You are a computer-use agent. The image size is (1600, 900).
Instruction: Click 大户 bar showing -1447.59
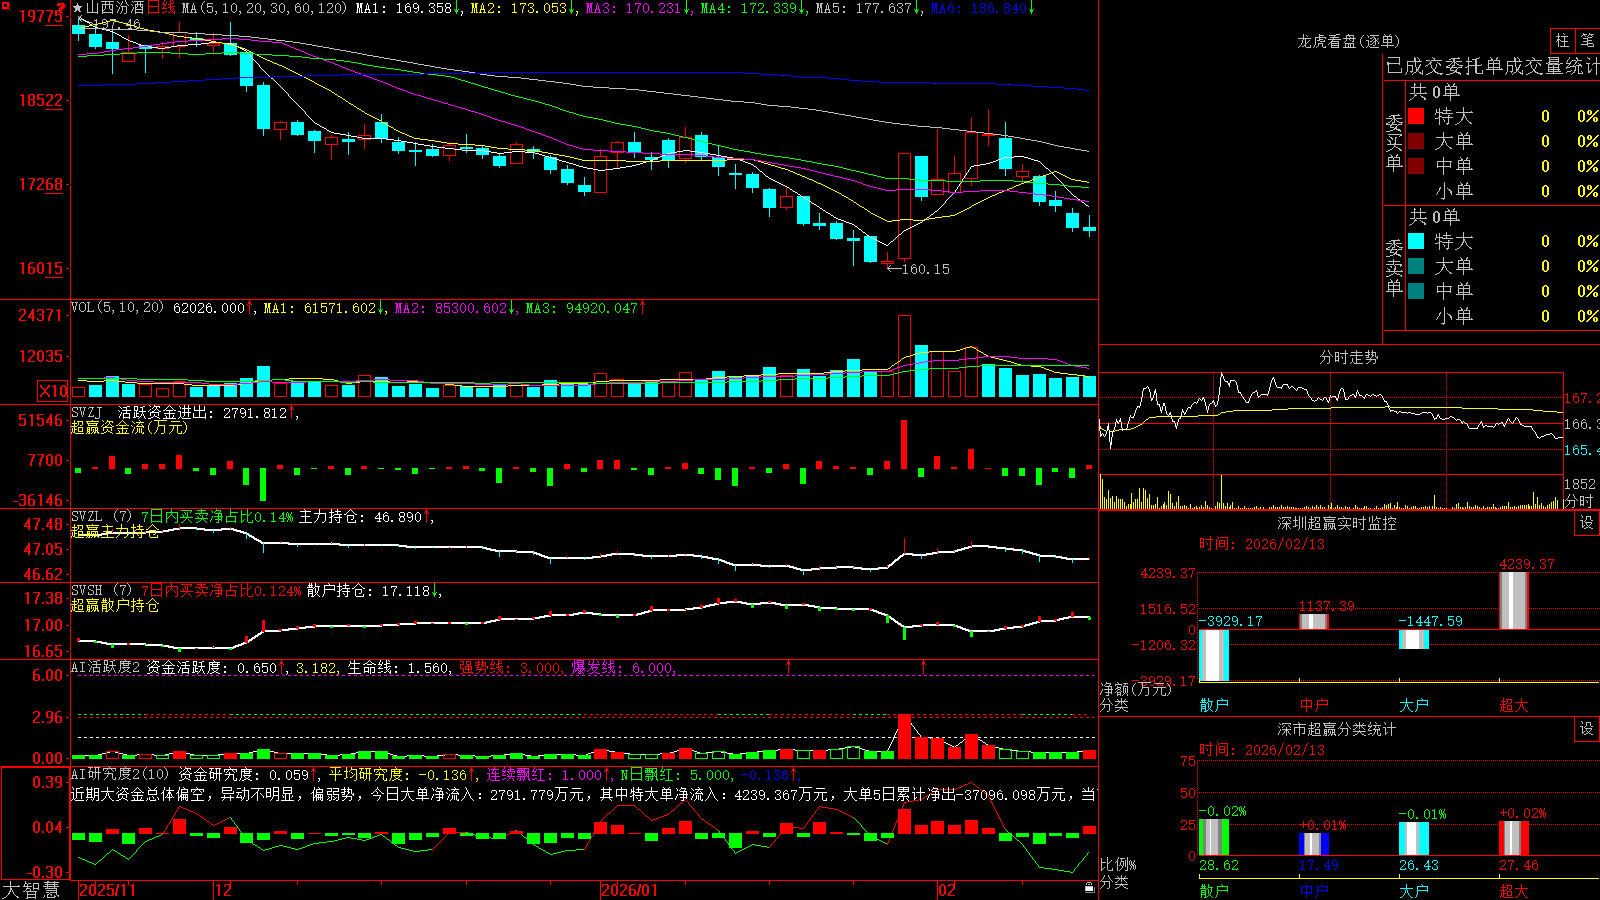[1414, 639]
